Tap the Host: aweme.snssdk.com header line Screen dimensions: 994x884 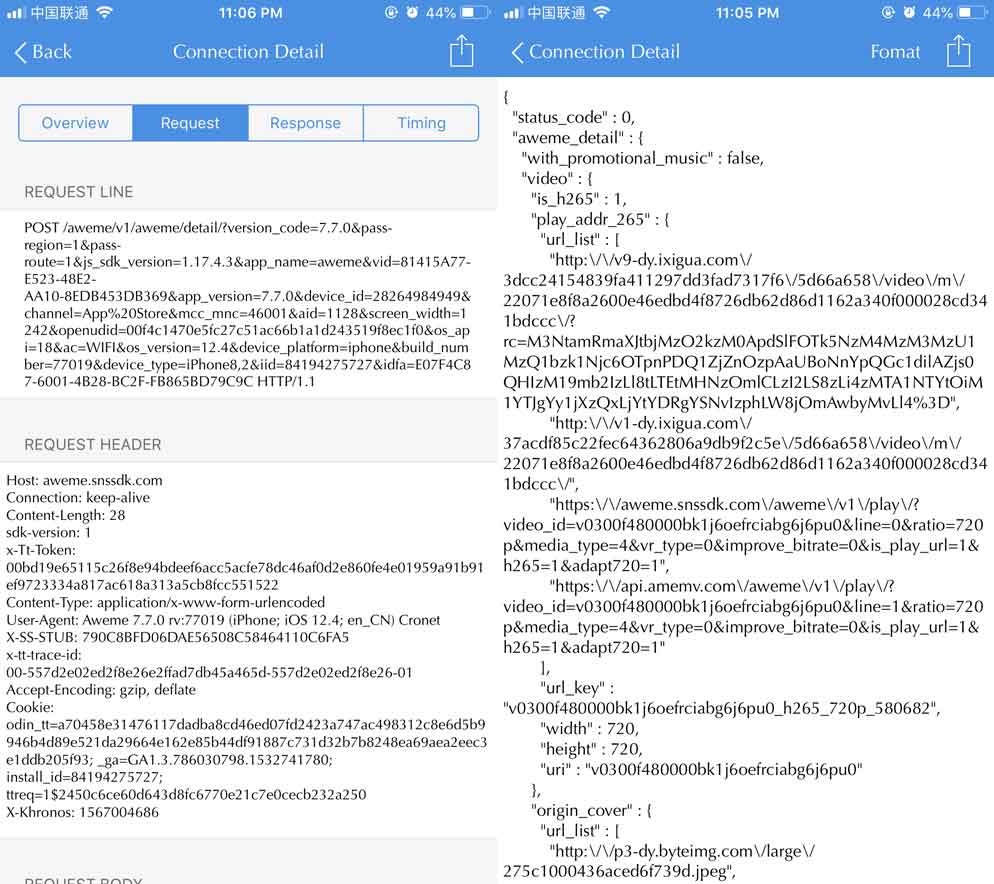84,480
